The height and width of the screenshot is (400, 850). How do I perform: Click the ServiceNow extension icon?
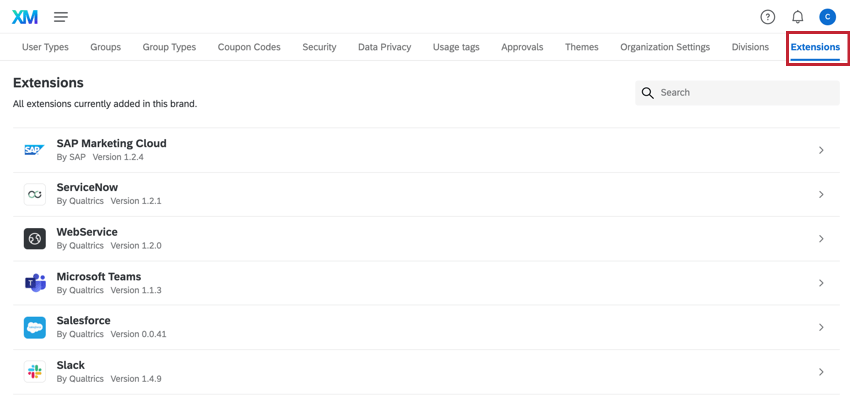point(35,194)
